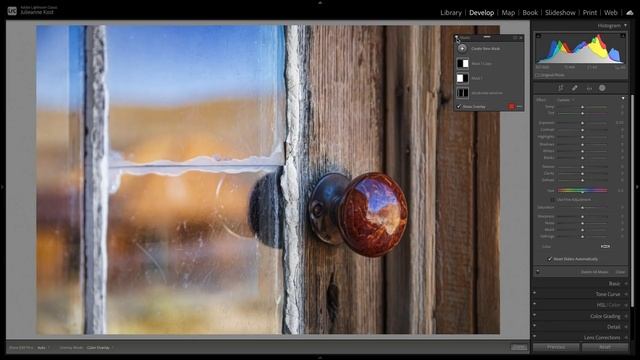Viewport: 640px width, 360px height.
Task: Toggle masking panel on/off switch
Action: tap(538, 271)
